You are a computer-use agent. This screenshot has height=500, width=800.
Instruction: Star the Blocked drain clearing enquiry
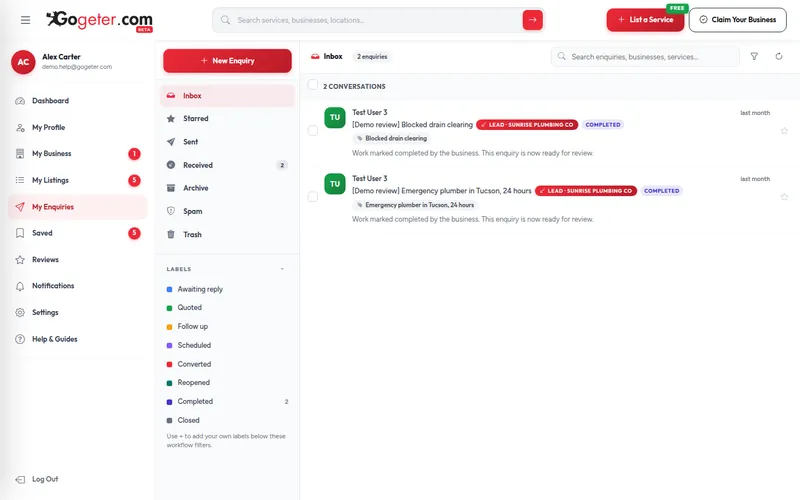click(784, 131)
